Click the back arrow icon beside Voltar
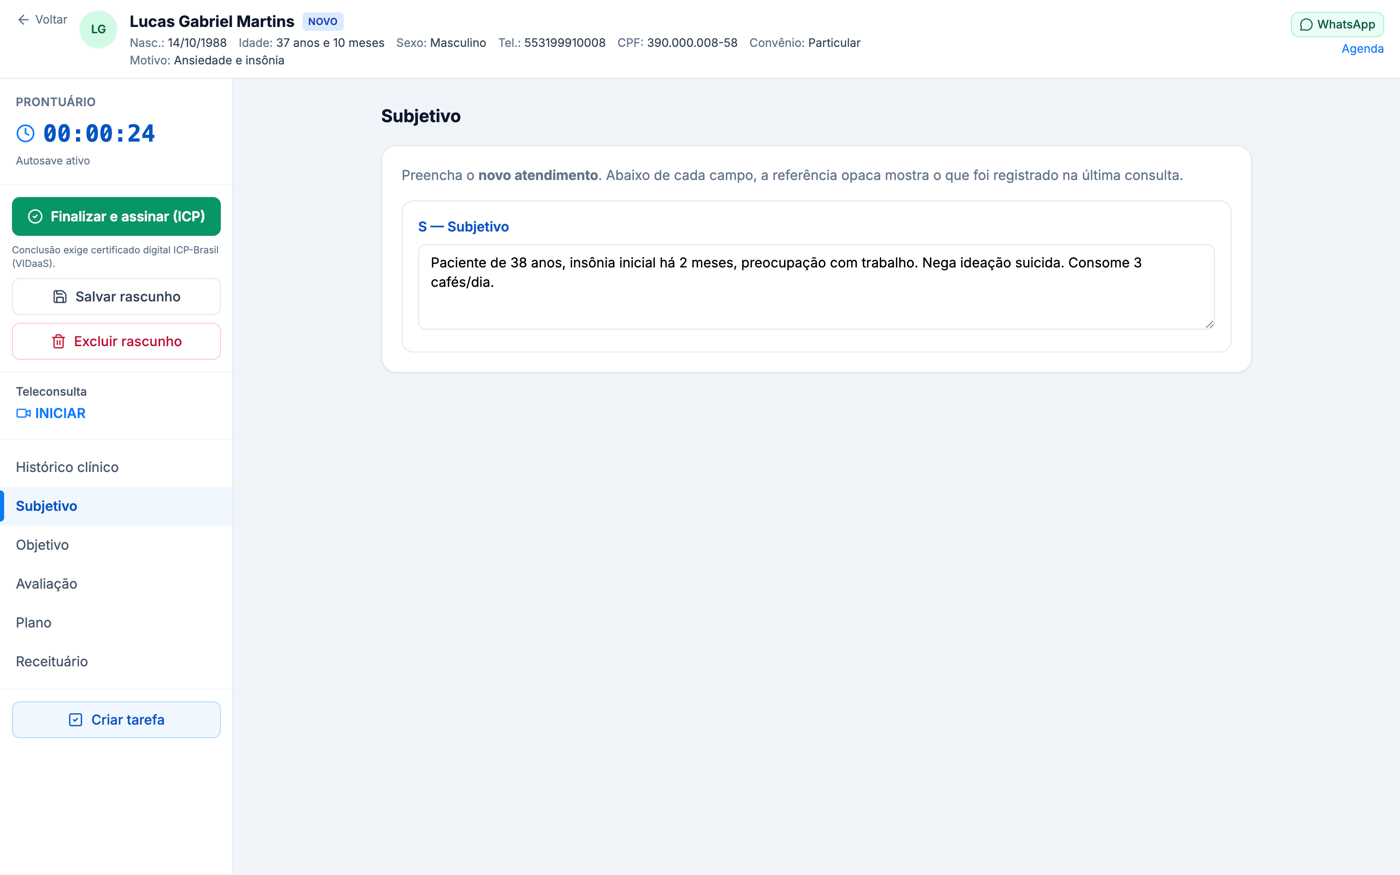 click(23, 20)
